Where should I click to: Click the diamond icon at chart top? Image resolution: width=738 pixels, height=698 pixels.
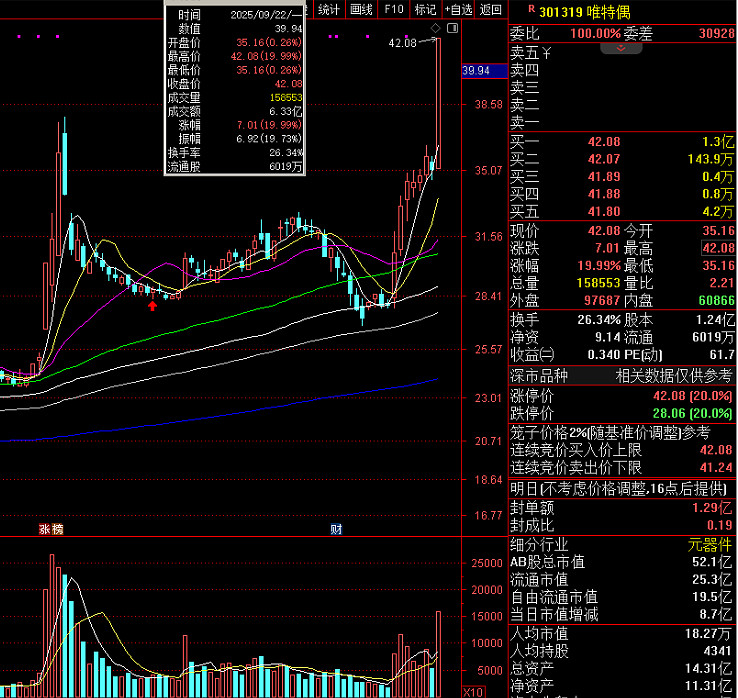[x=436, y=30]
